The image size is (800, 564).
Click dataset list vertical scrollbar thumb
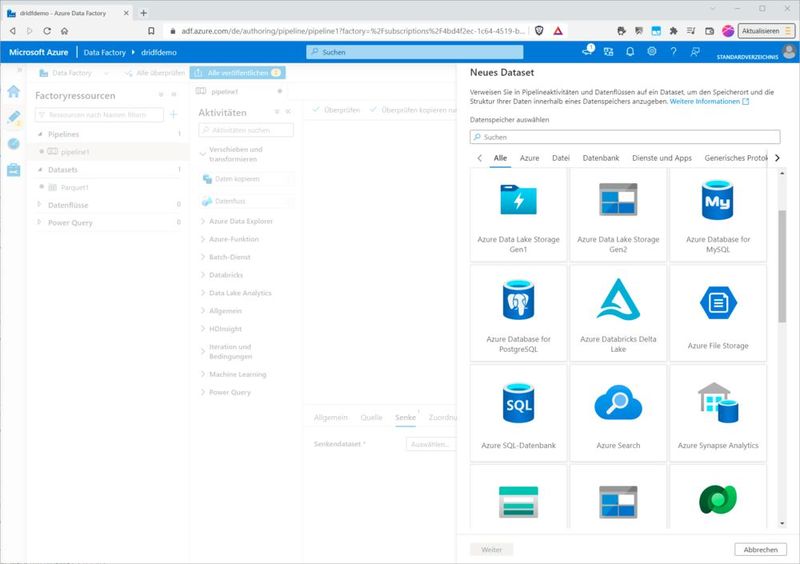point(782,266)
